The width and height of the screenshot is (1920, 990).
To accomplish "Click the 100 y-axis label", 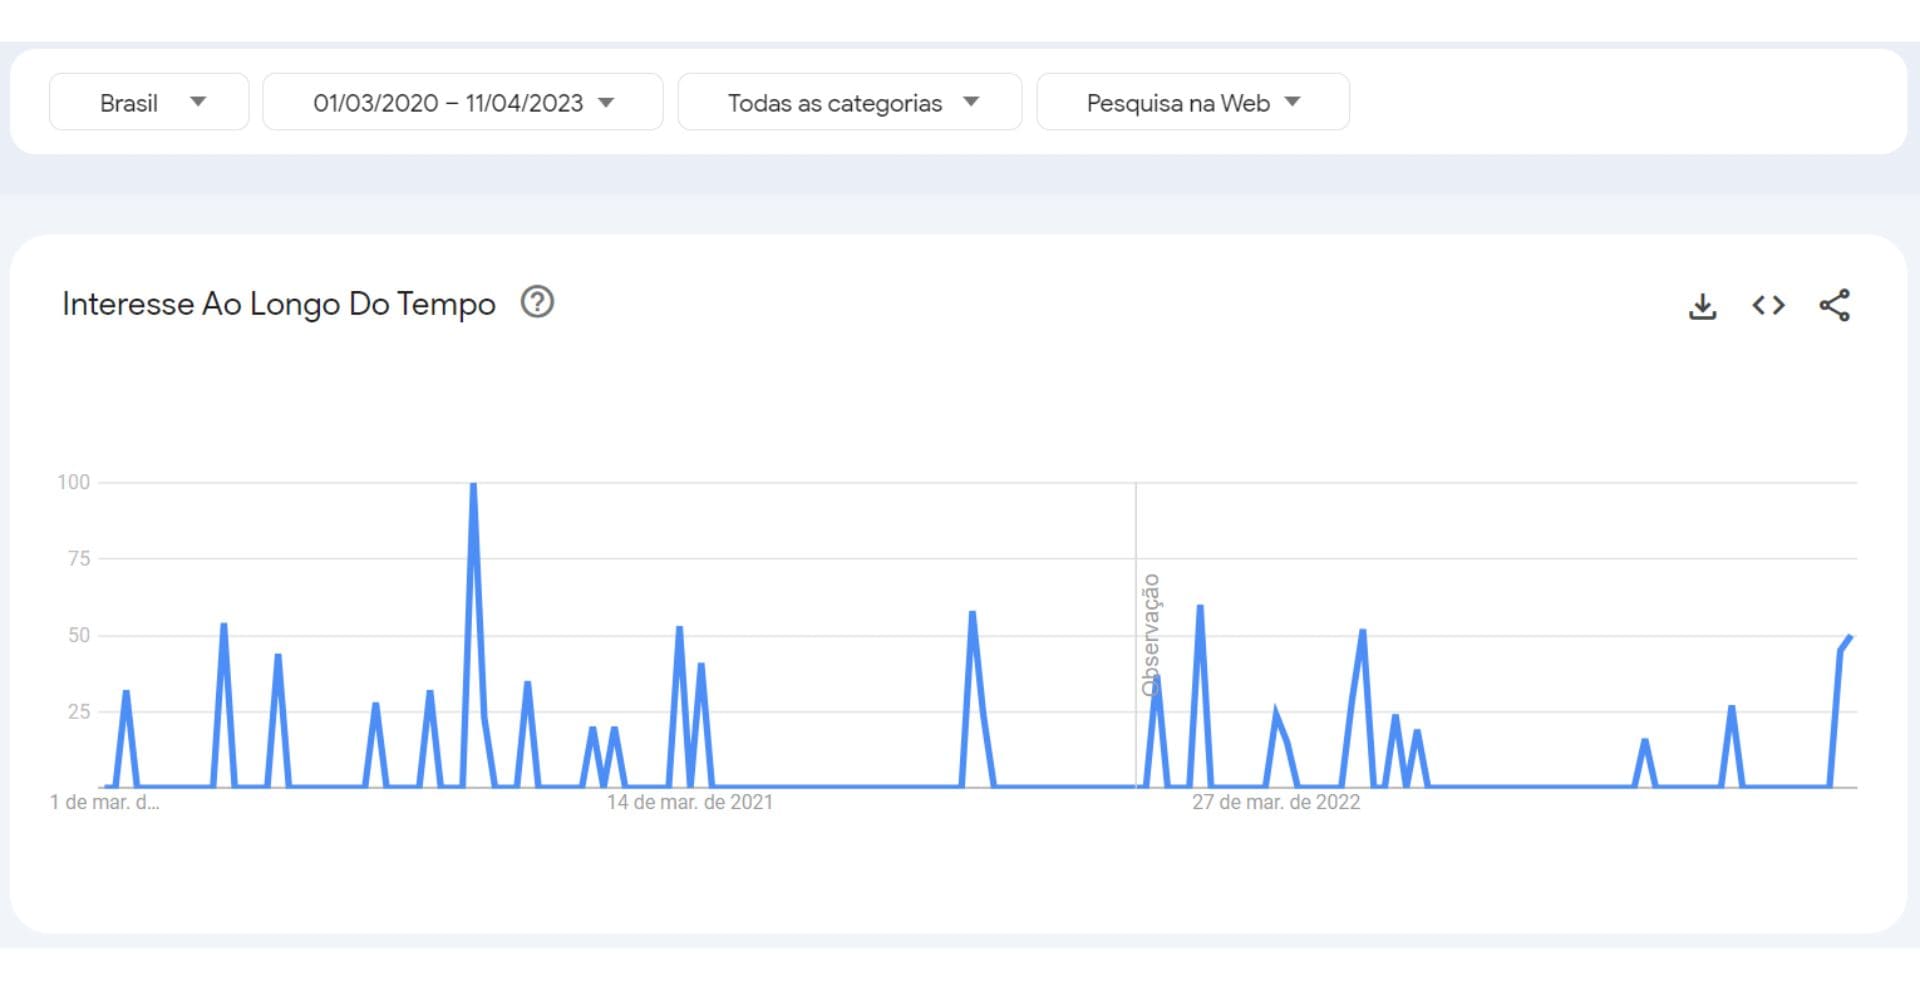I will [x=73, y=482].
